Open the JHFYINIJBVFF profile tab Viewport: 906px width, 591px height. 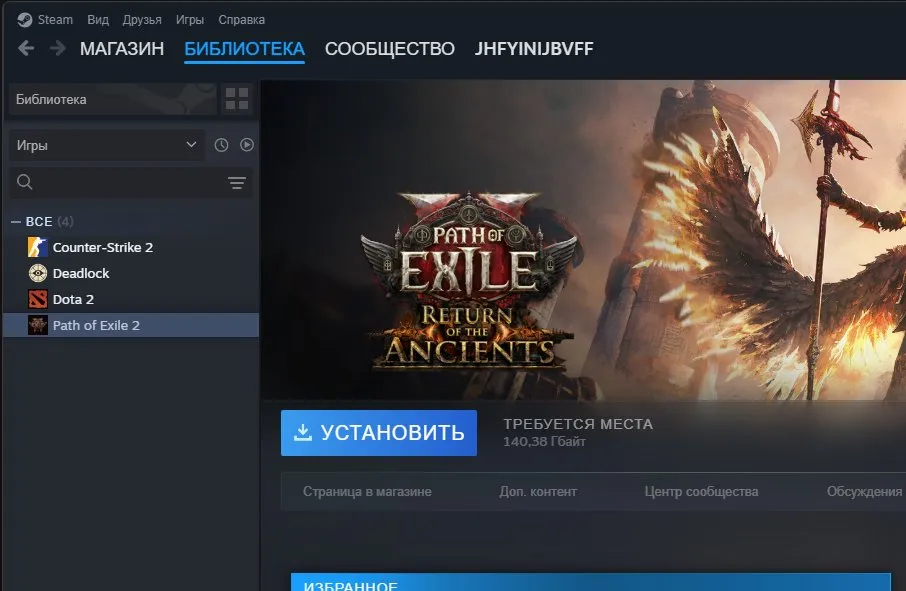pos(534,49)
